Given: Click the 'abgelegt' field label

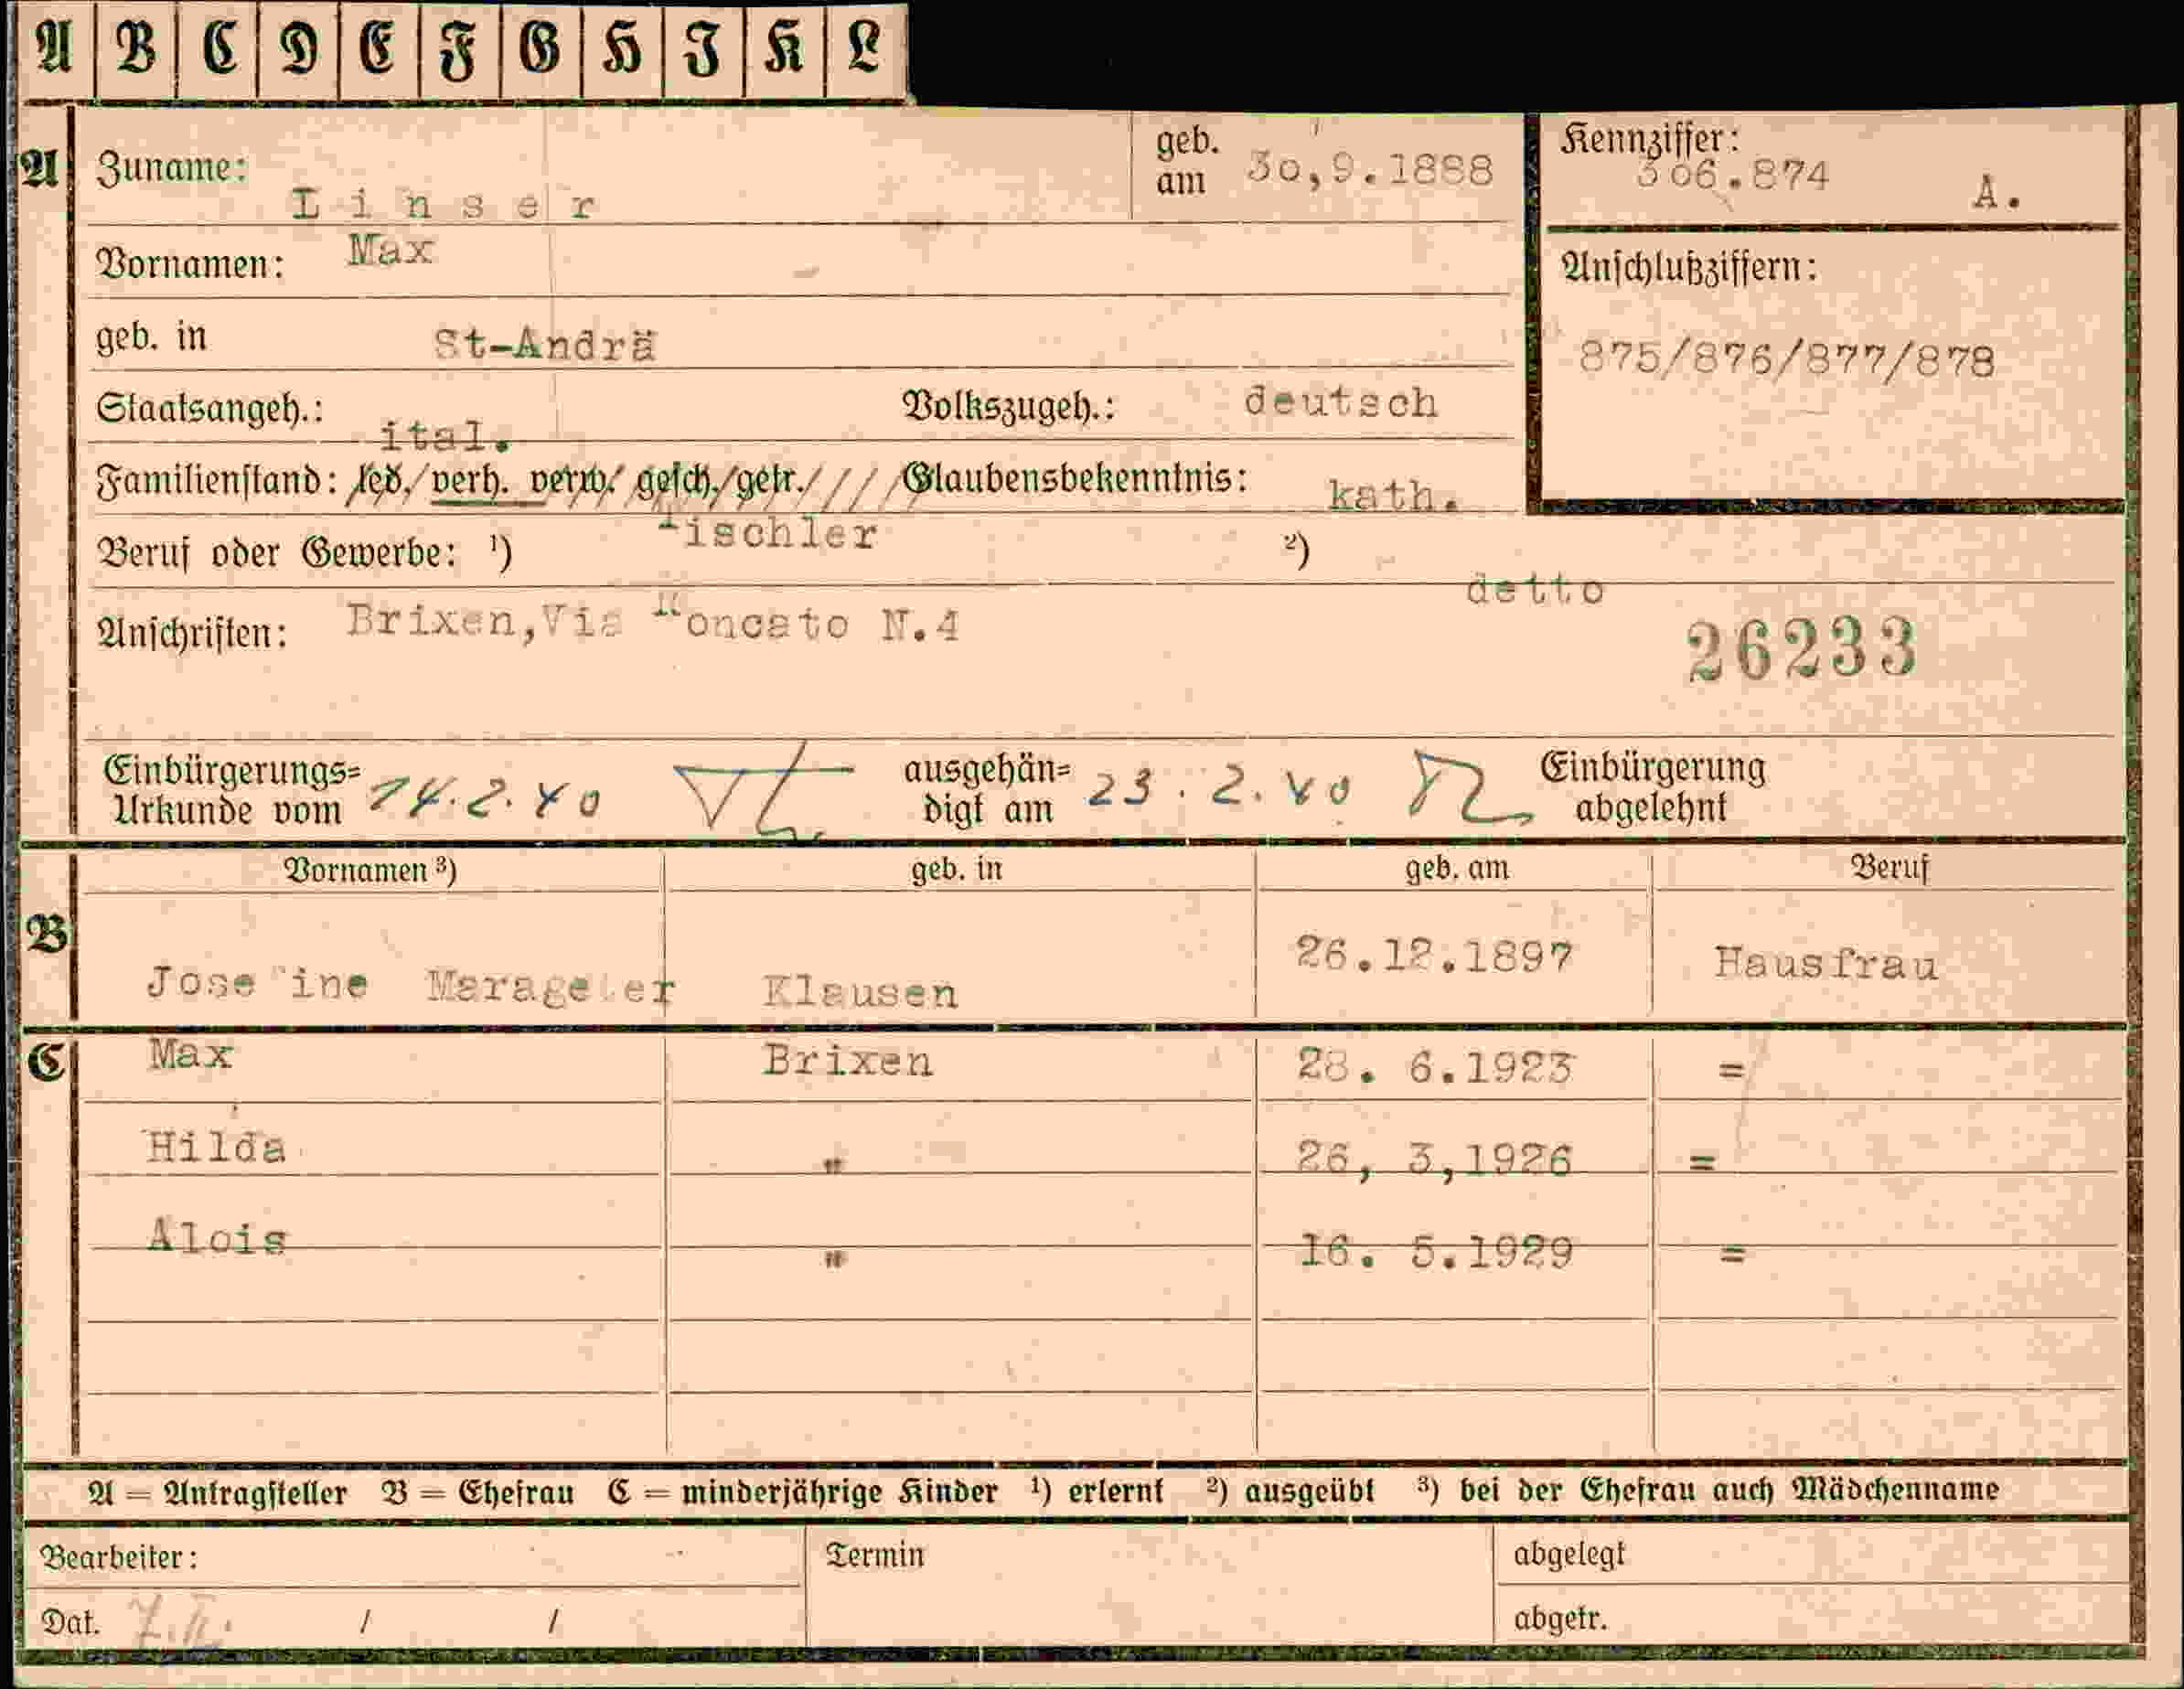Looking at the screenshot, I should click(x=1569, y=1555).
